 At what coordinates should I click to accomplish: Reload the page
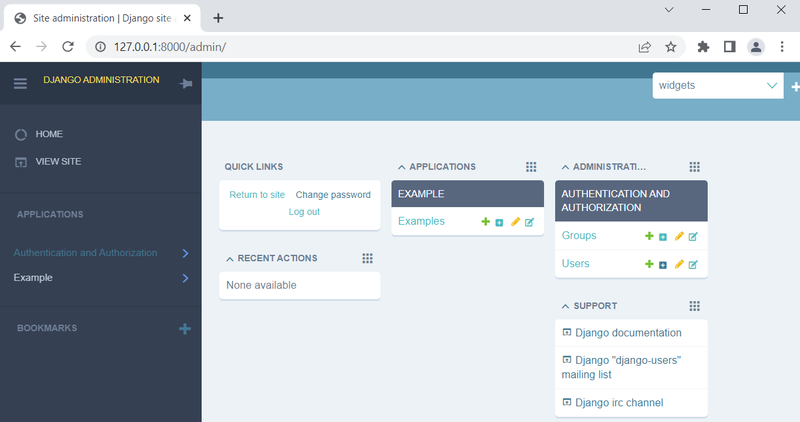(x=67, y=47)
